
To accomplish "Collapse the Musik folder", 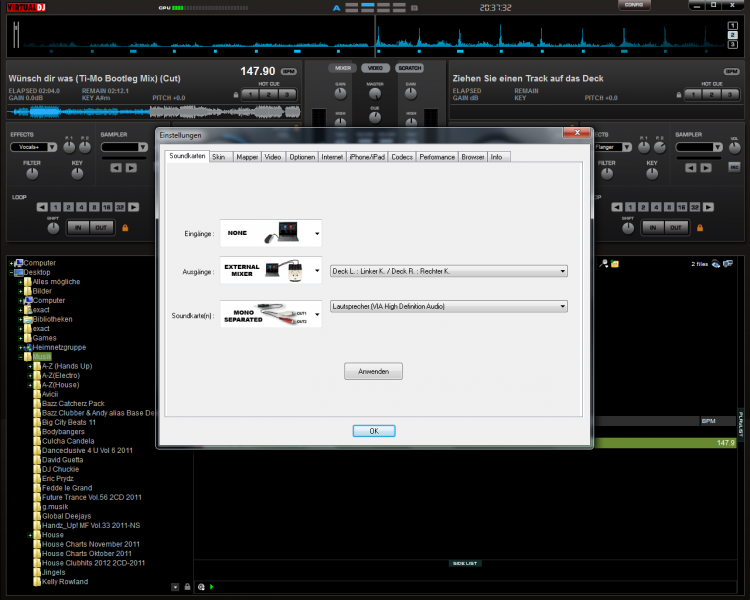I will 21,357.
